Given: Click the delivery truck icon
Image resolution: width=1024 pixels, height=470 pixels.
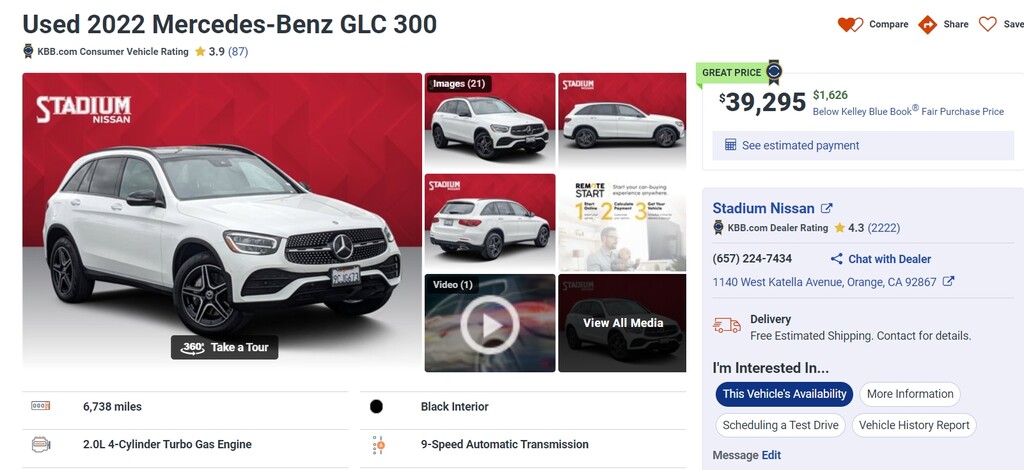Looking at the screenshot, I should coord(727,325).
